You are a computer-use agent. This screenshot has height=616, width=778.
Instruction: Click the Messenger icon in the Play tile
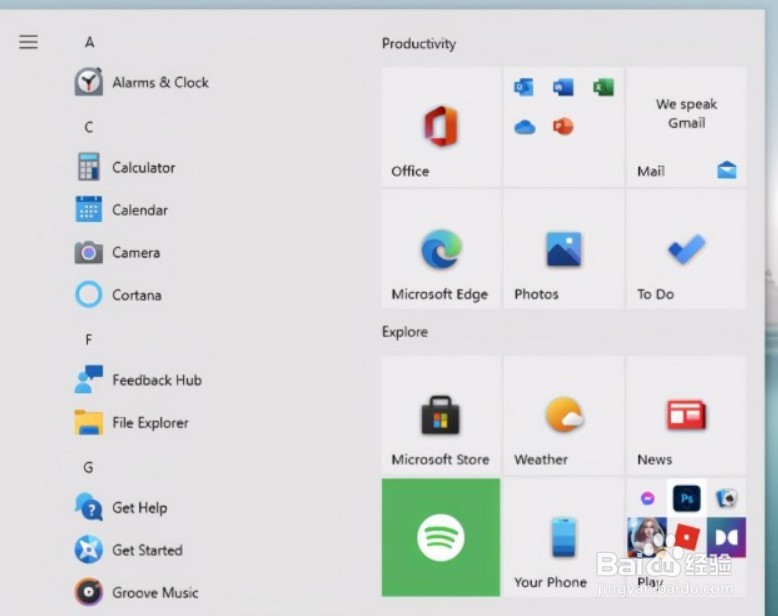[647, 498]
